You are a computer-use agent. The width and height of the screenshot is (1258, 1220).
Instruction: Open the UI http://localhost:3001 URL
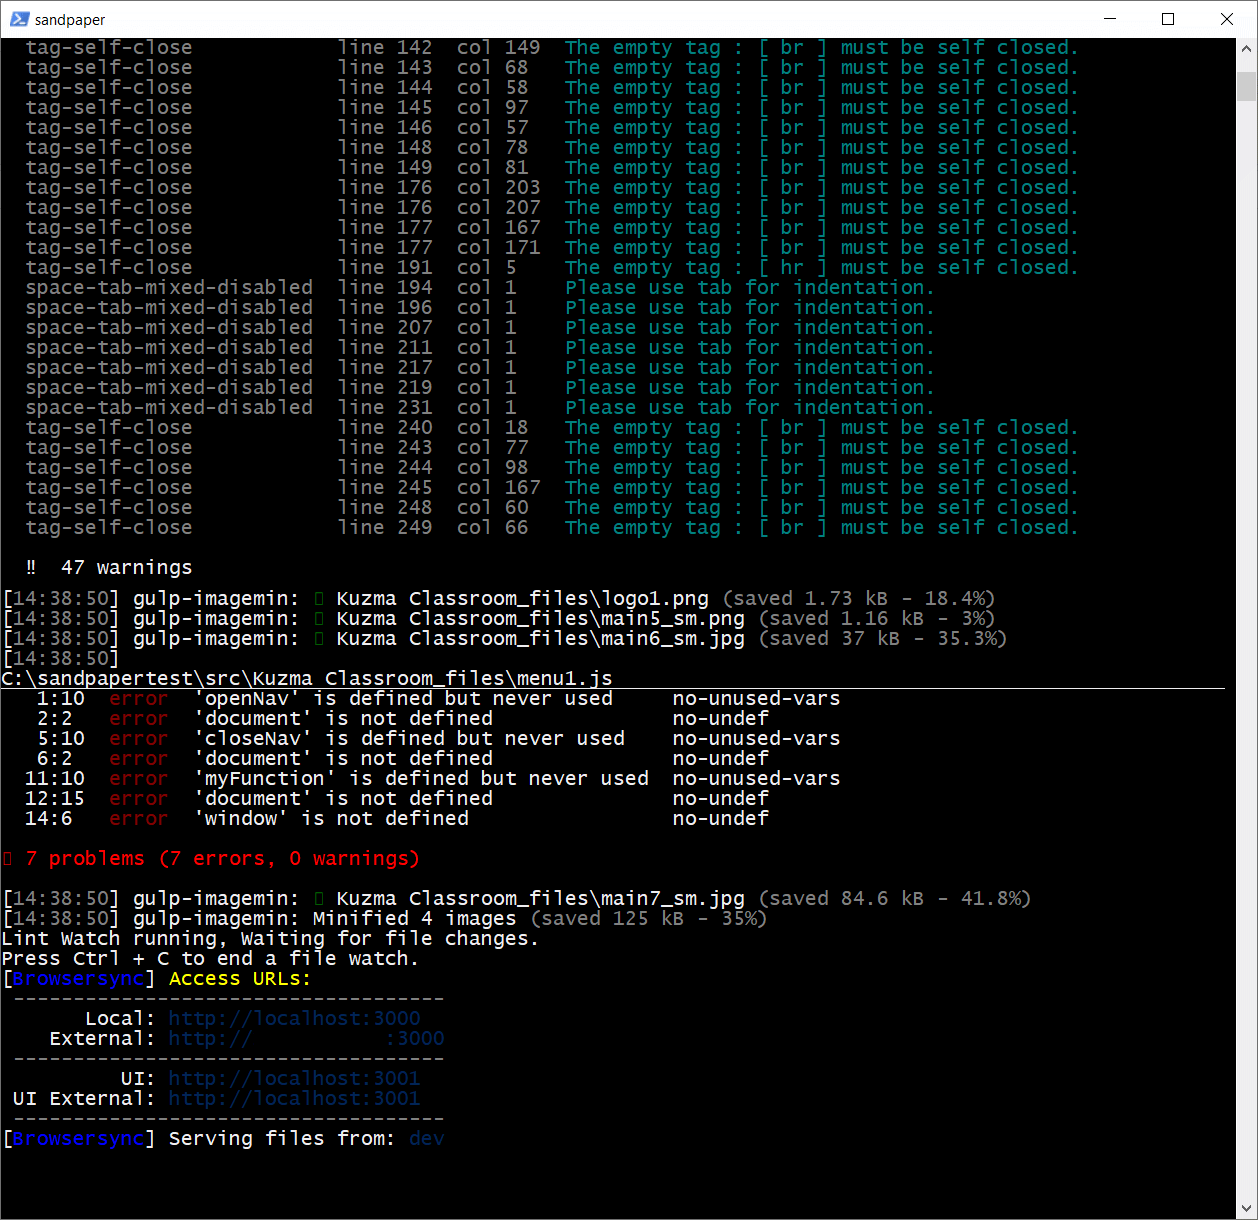click(x=294, y=1078)
